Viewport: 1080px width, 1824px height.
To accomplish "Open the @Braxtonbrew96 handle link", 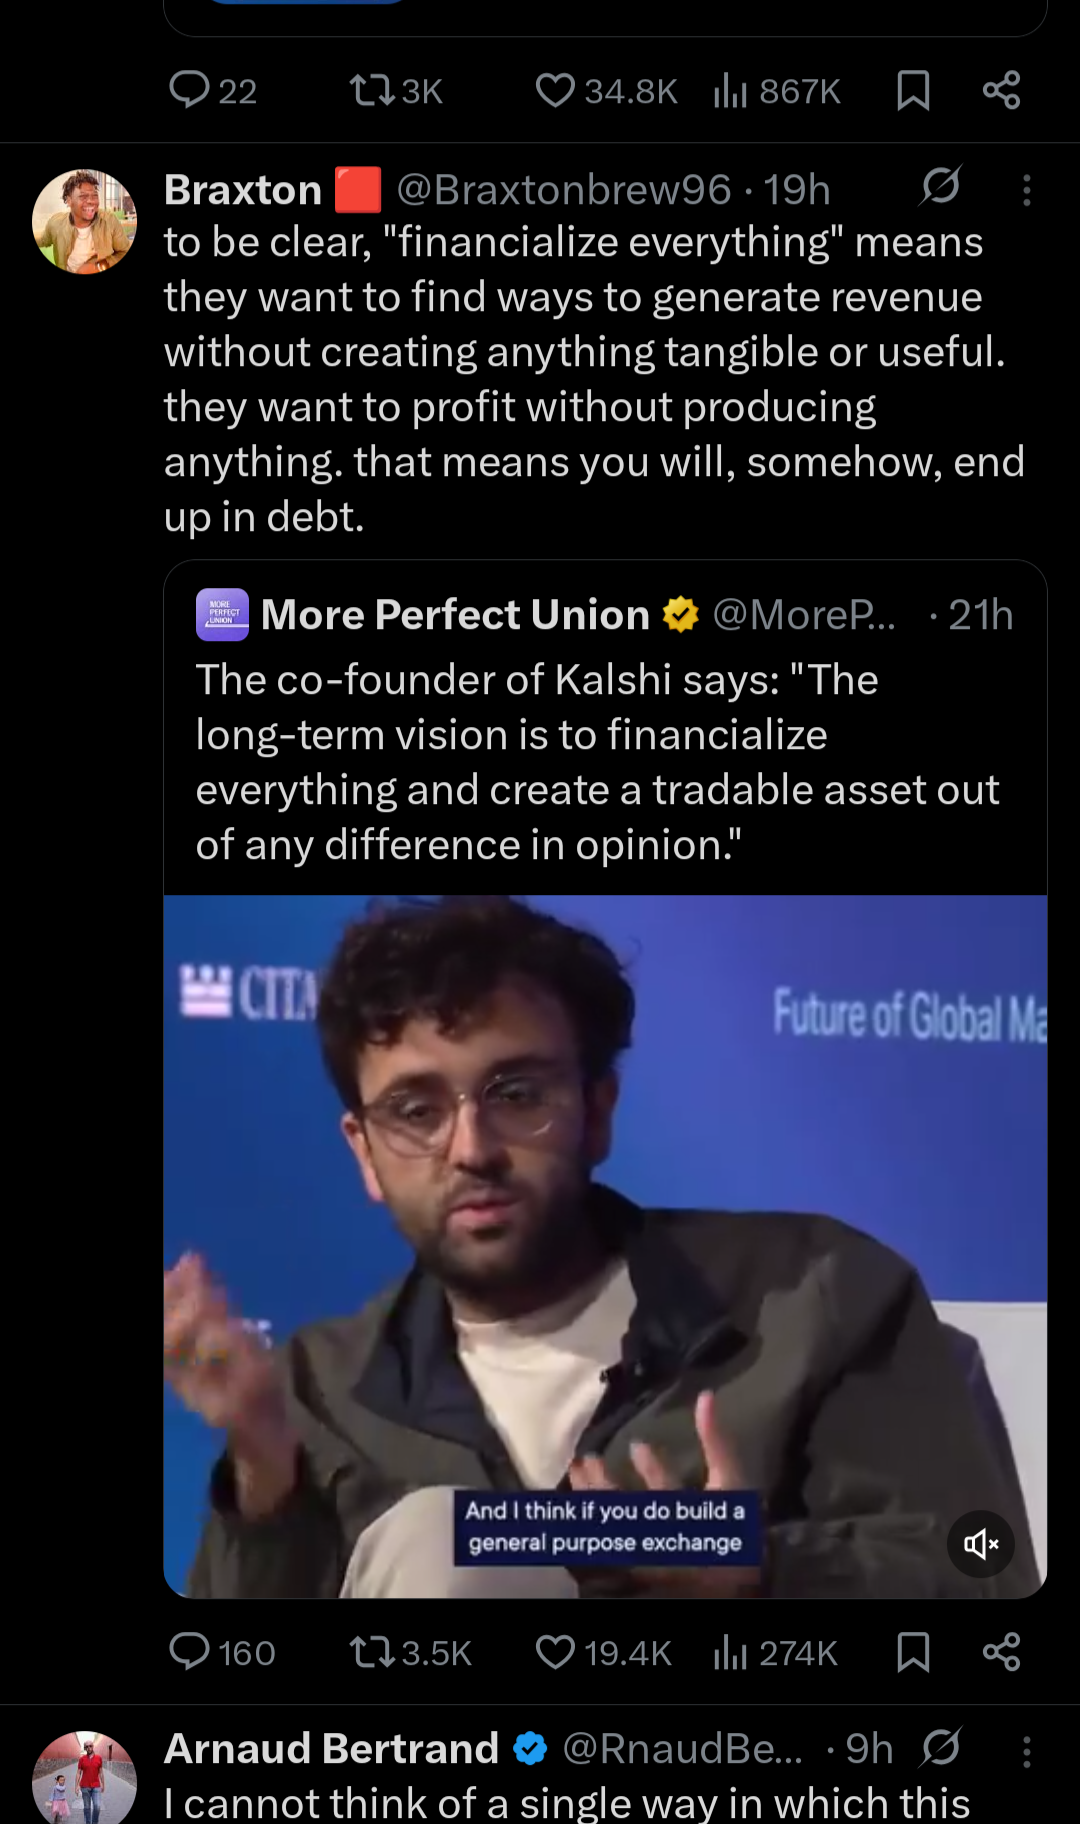I will [564, 190].
